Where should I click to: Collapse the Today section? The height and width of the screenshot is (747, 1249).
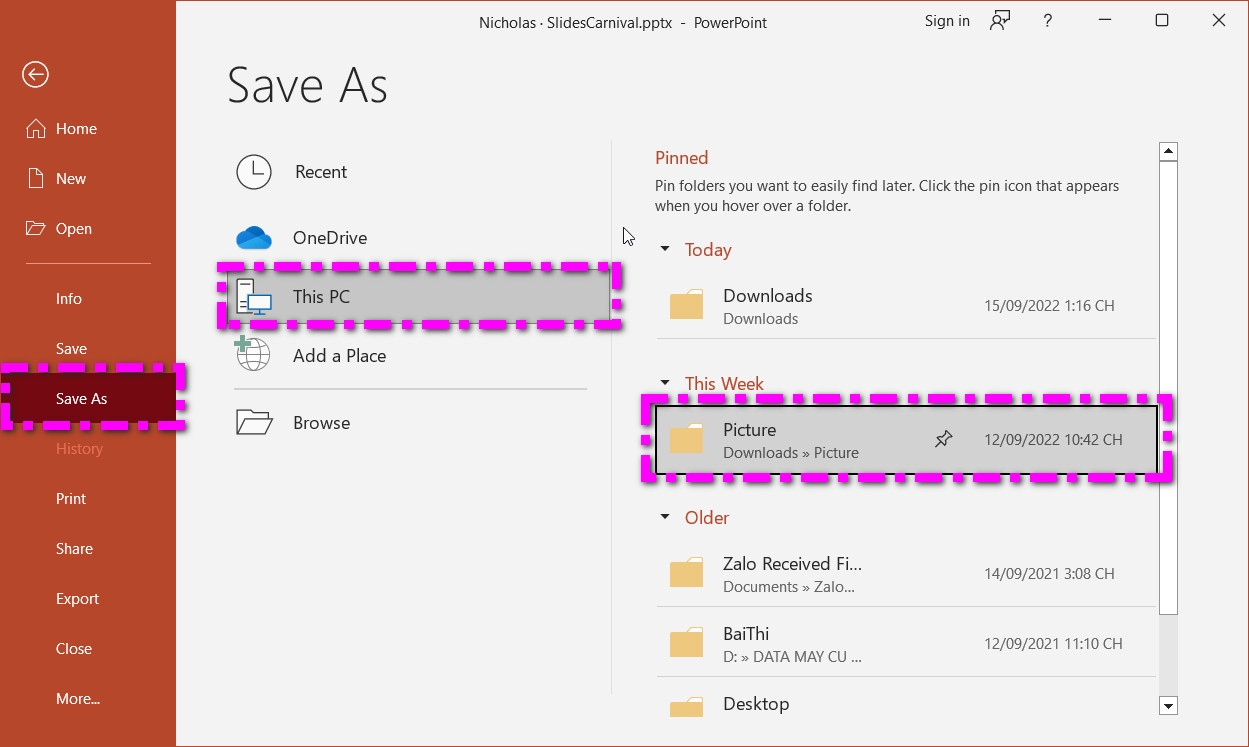tap(665, 250)
